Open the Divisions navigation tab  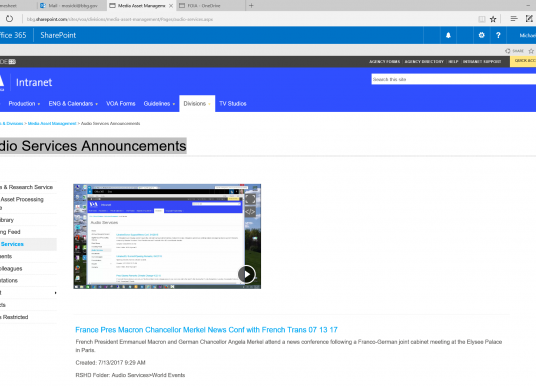pyautogui.click(x=197, y=104)
